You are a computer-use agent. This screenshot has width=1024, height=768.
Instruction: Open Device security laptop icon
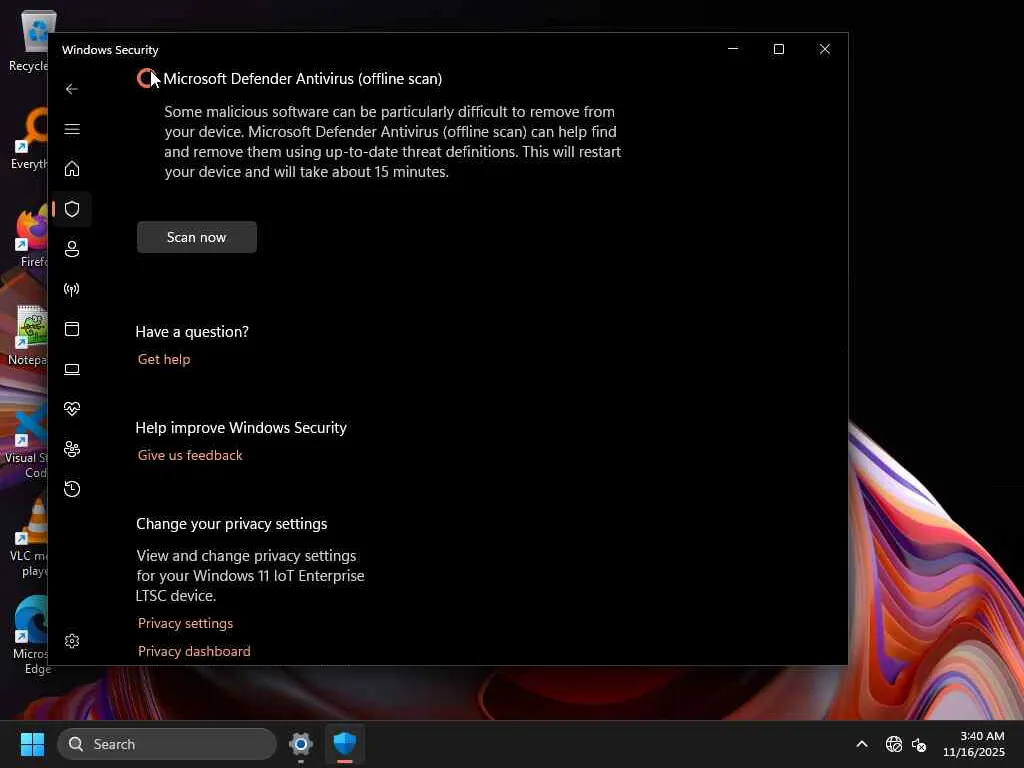pos(72,370)
